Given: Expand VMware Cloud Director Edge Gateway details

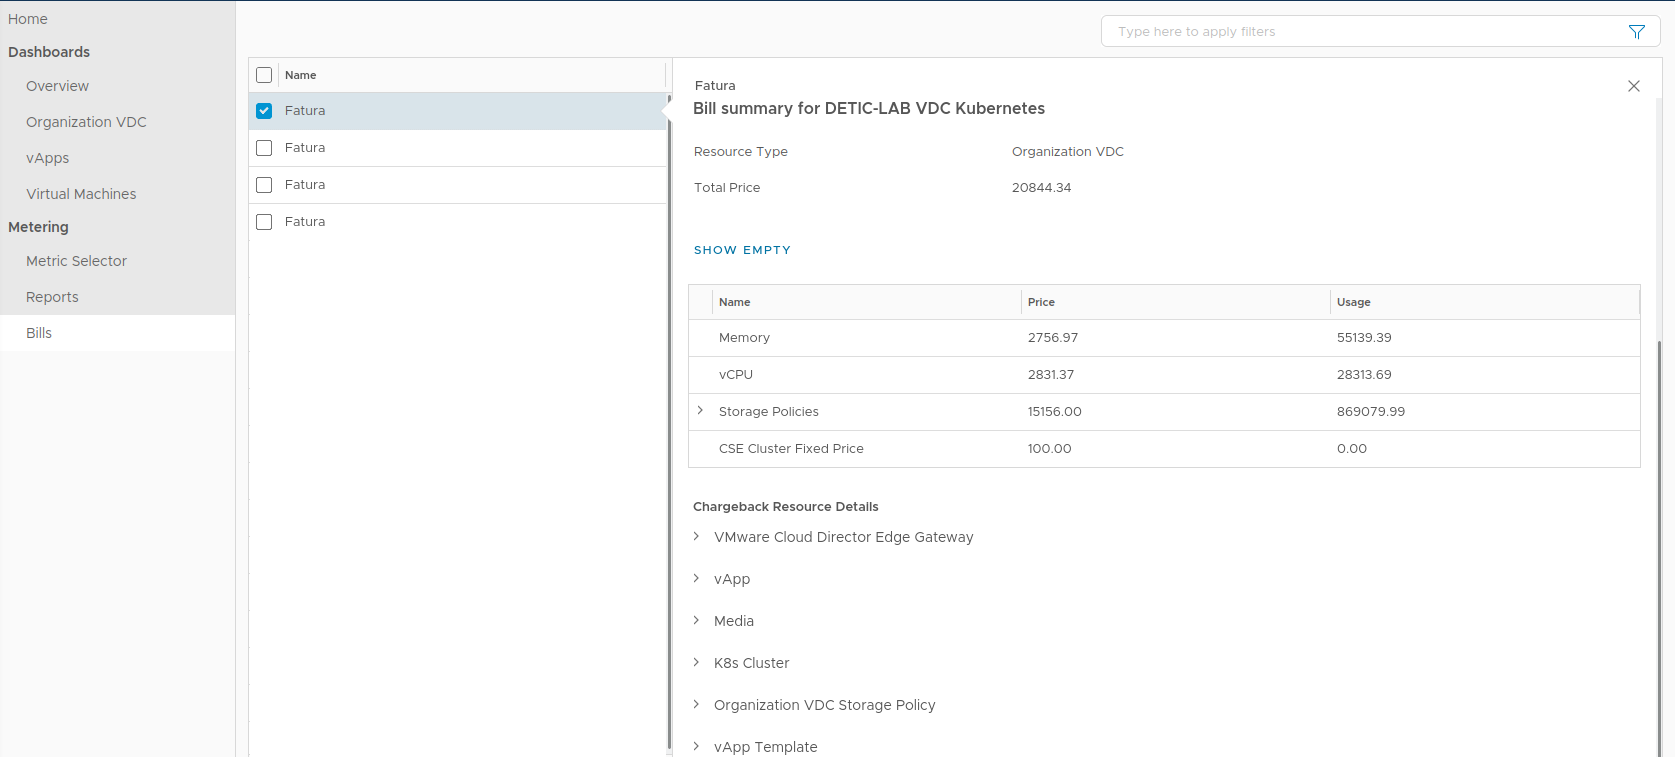Looking at the screenshot, I should pos(696,537).
